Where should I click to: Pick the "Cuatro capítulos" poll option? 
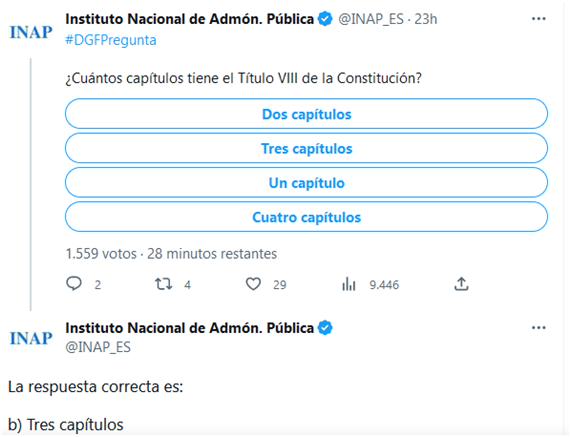point(306,217)
